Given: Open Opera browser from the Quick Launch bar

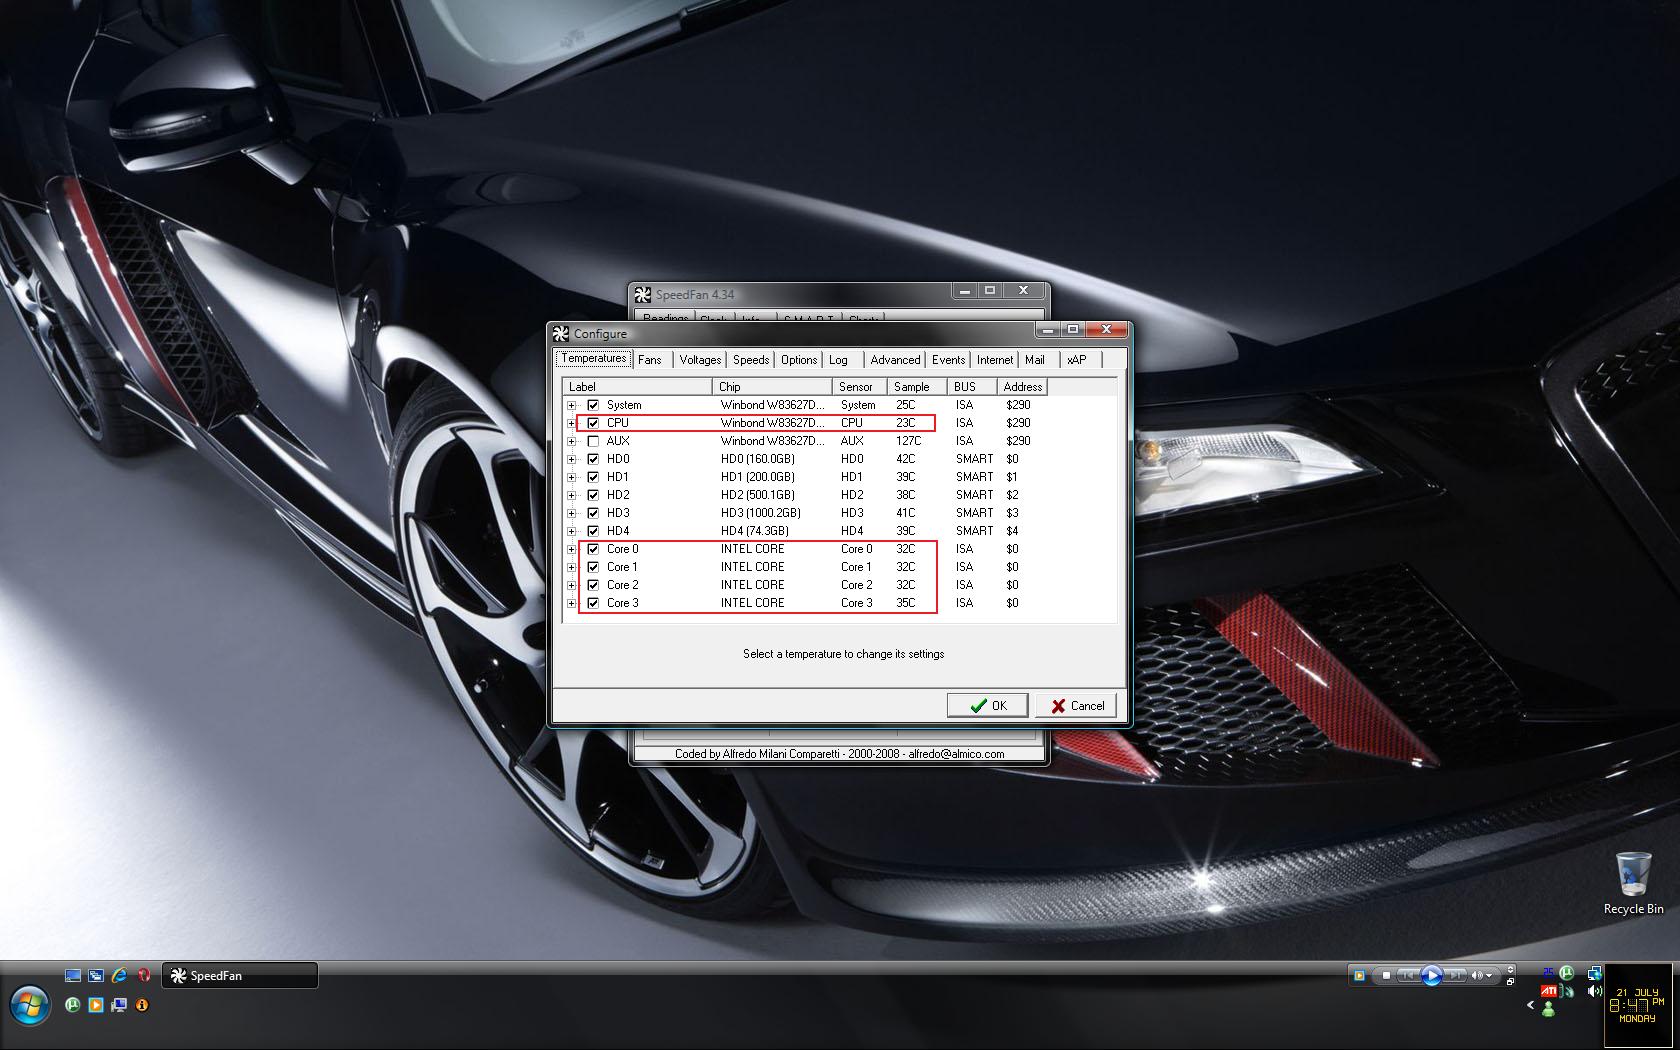Looking at the screenshot, I should point(144,974).
